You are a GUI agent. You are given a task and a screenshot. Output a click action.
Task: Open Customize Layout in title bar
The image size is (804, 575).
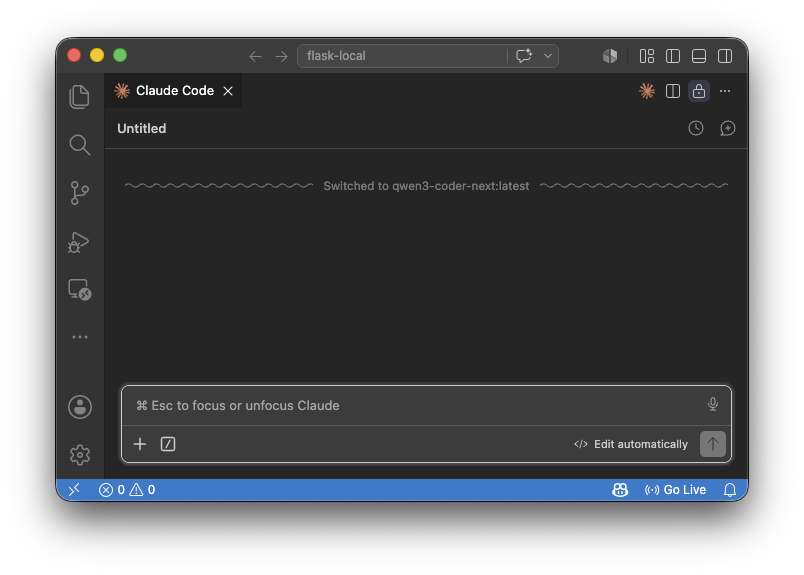tap(647, 56)
